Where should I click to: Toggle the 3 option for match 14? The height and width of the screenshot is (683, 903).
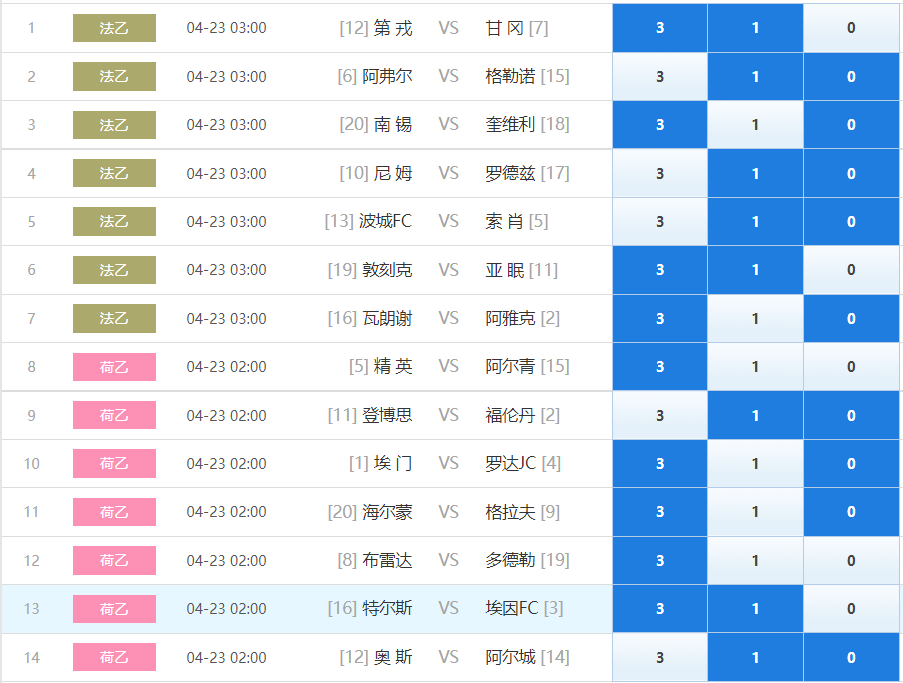660,657
